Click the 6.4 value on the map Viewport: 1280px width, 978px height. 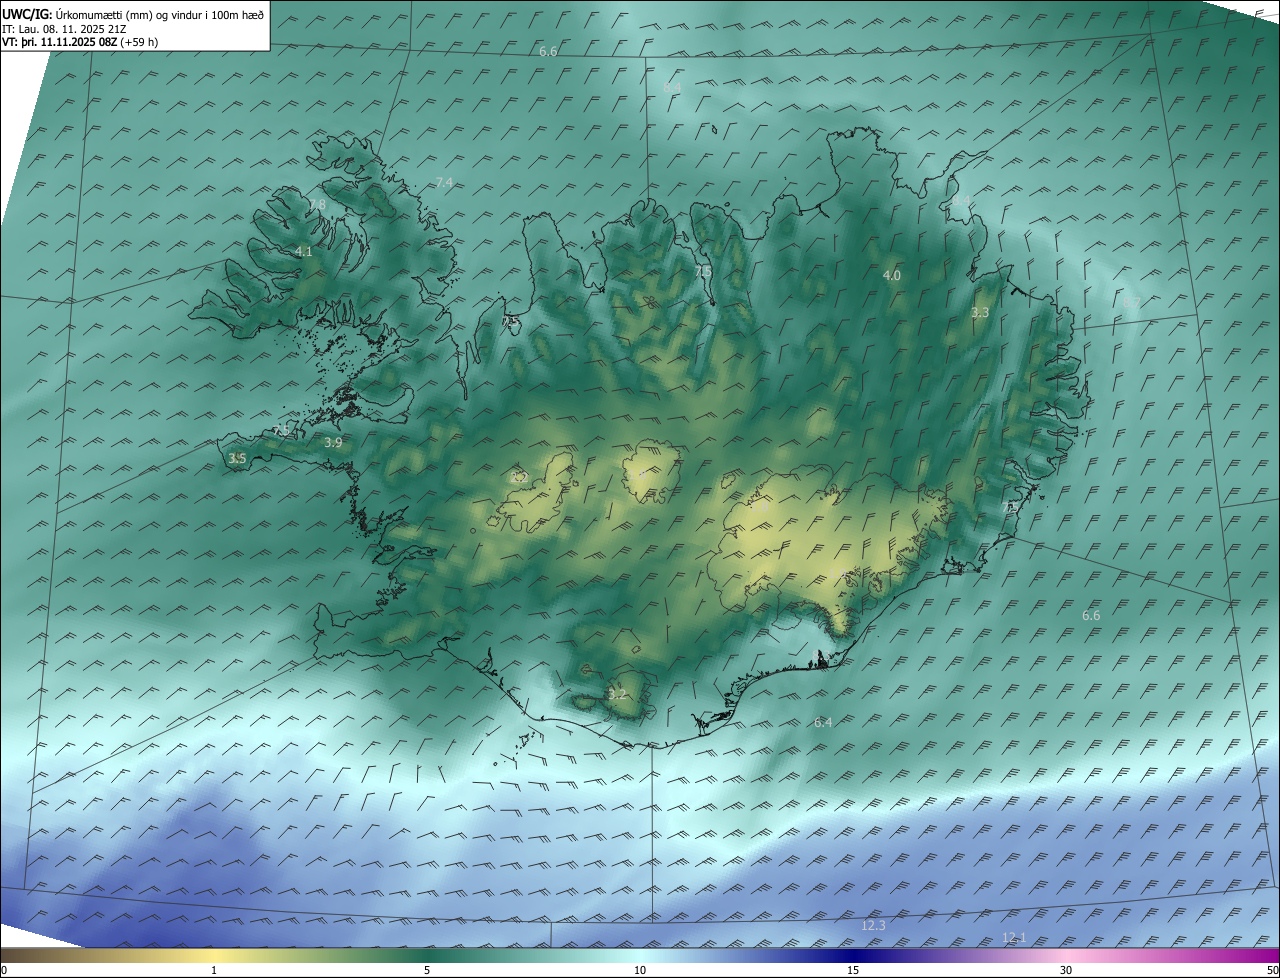coord(823,722)
